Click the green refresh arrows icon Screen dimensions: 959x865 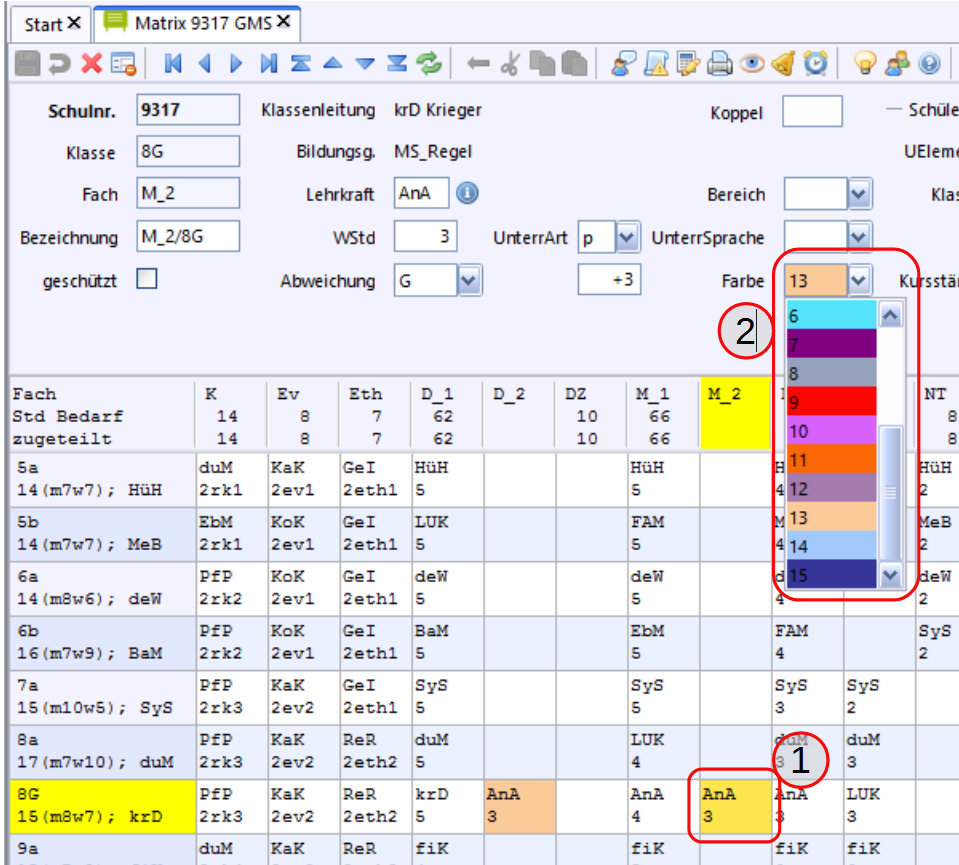pyautogui.click(x=429, y=63)
